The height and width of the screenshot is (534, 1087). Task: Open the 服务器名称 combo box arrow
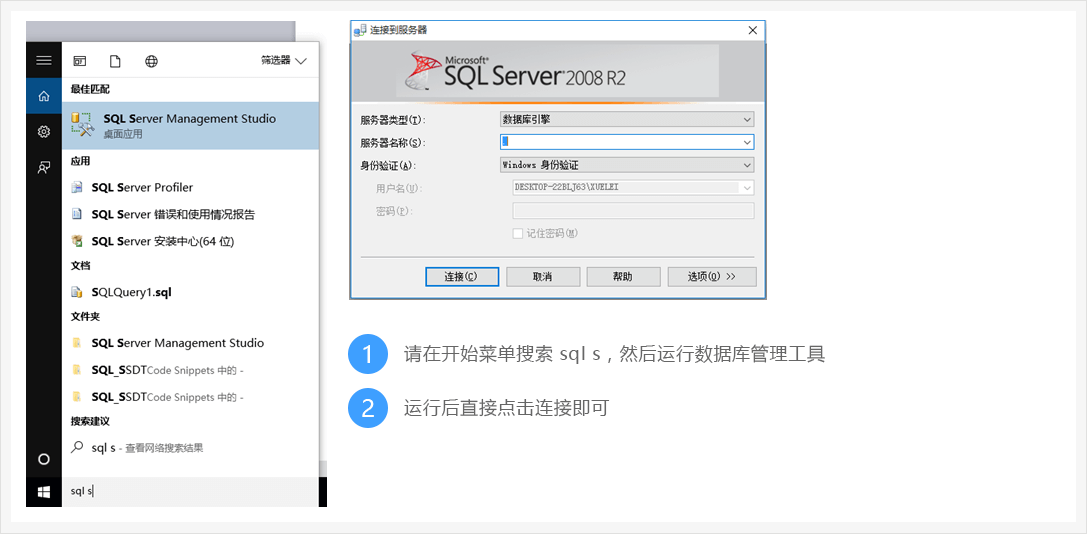[x=747, y=142]
